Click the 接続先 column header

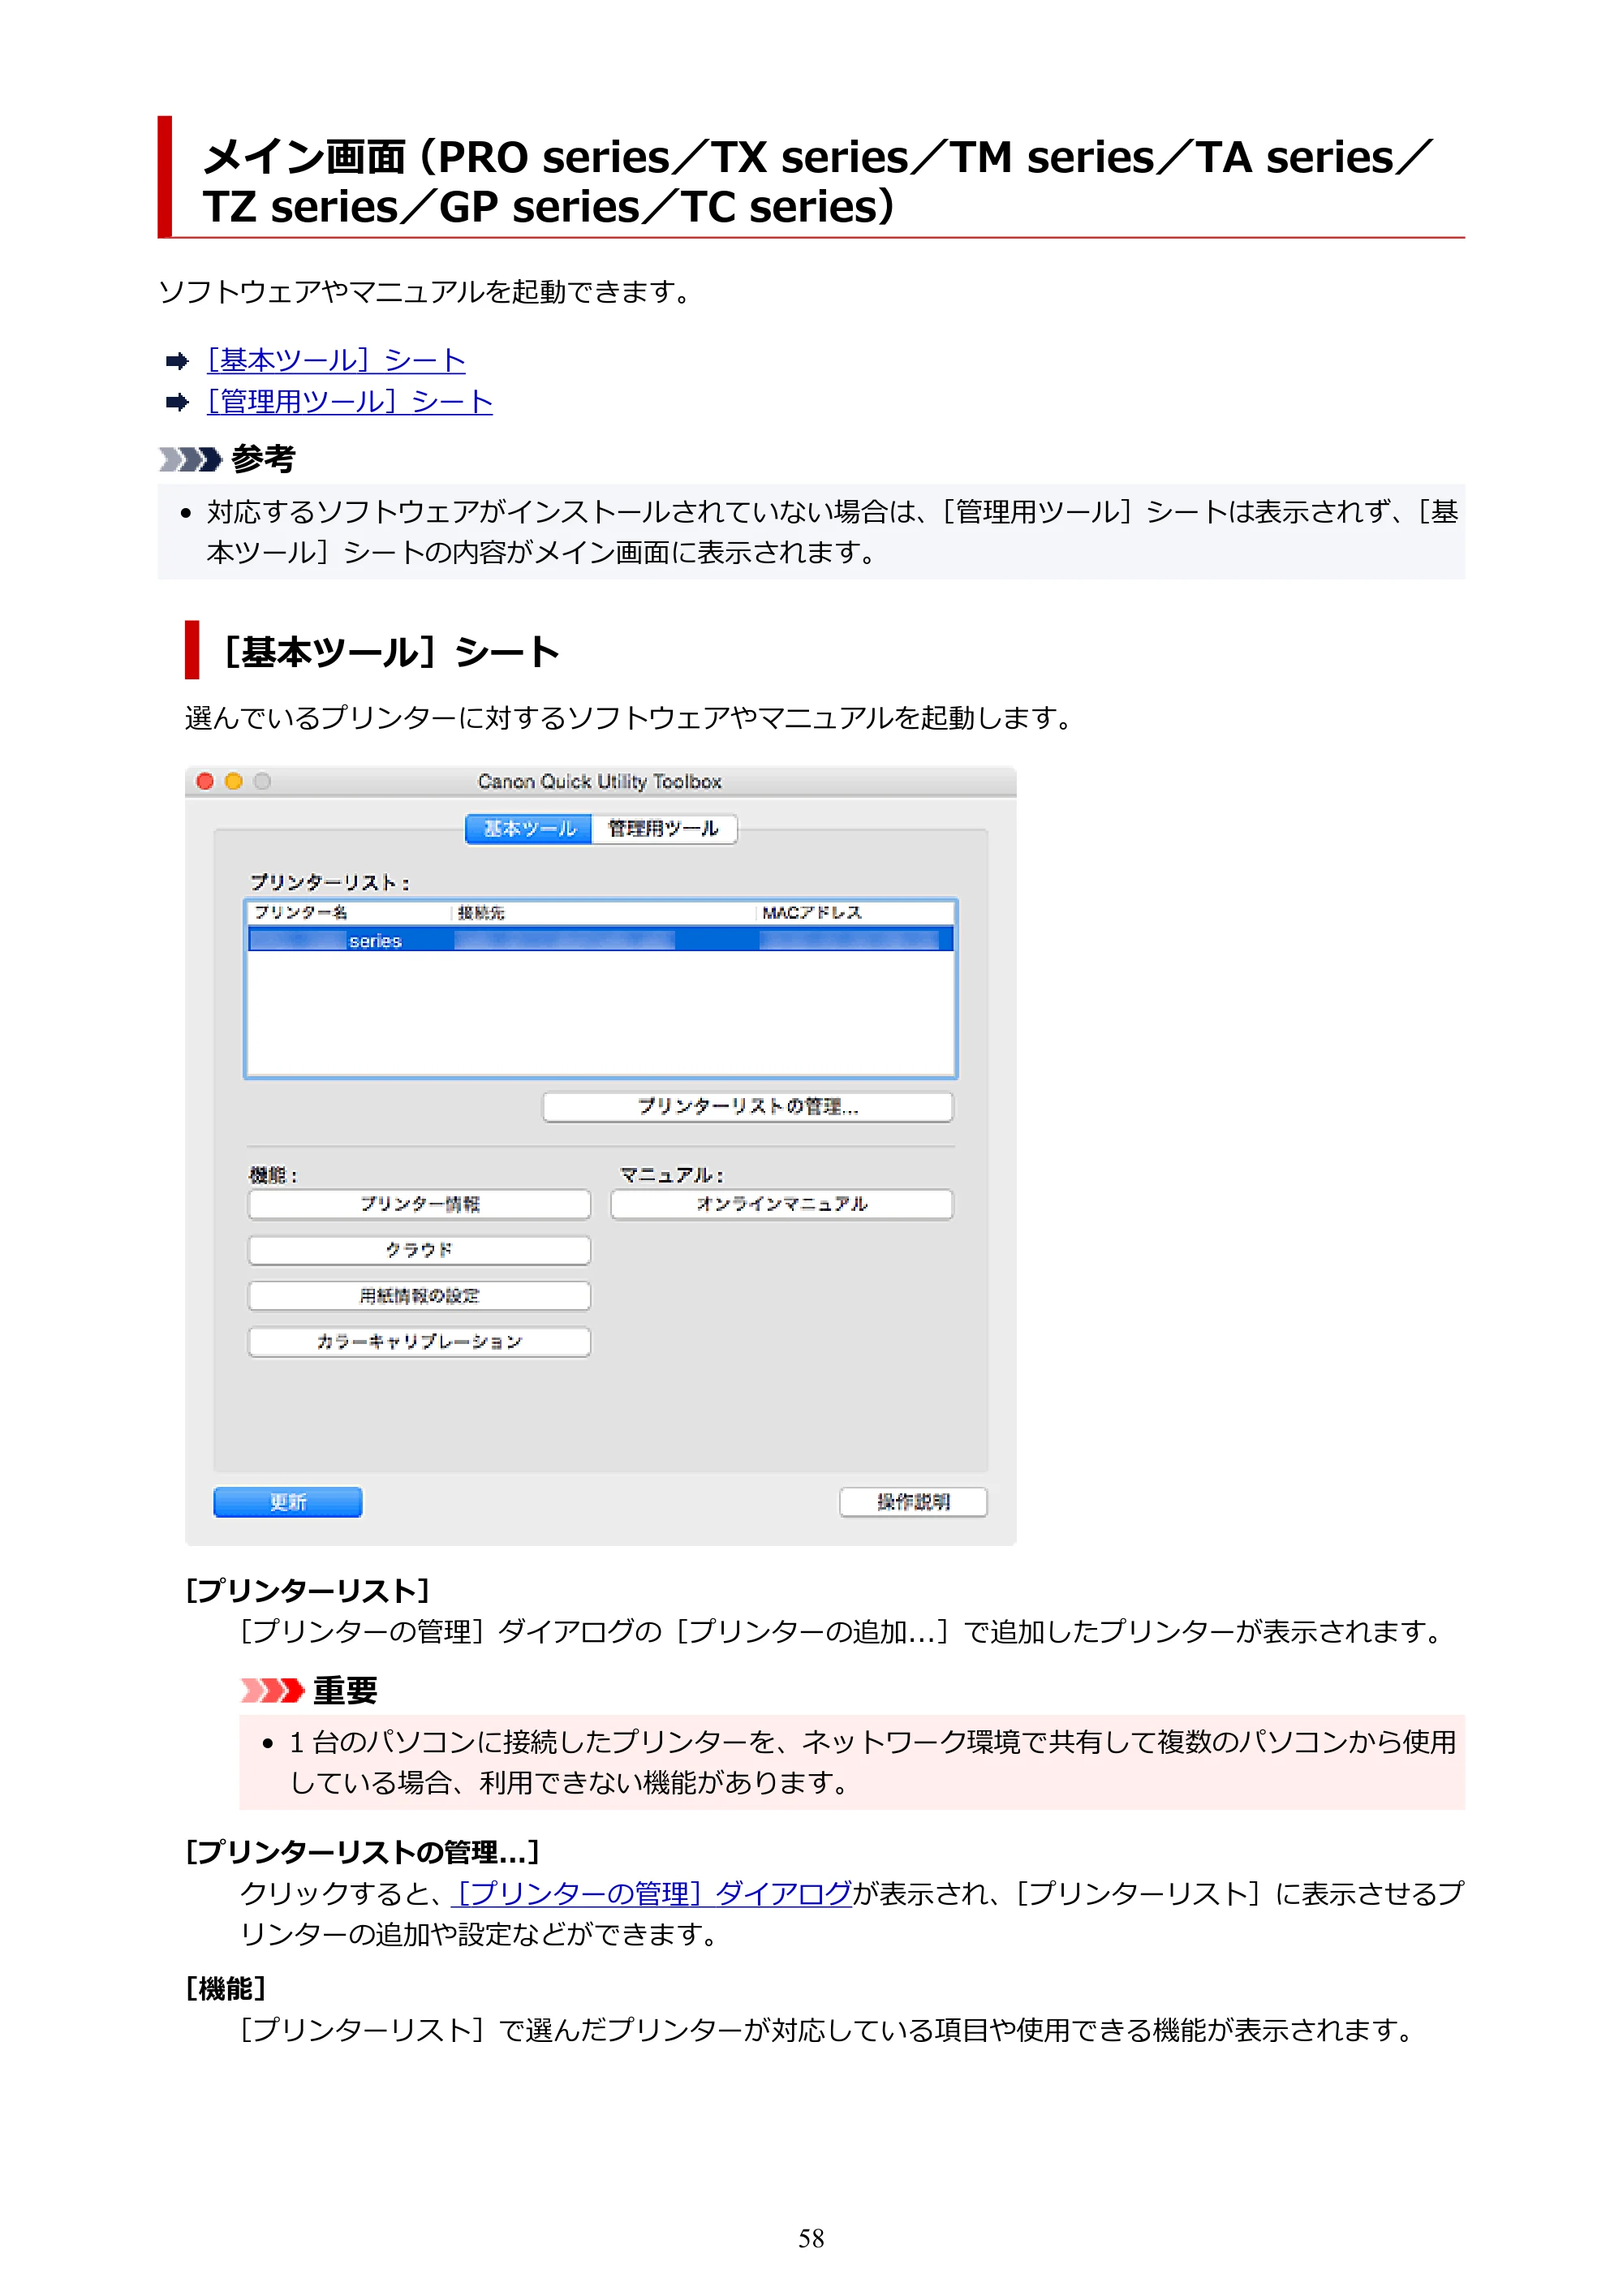click(481, 912)
